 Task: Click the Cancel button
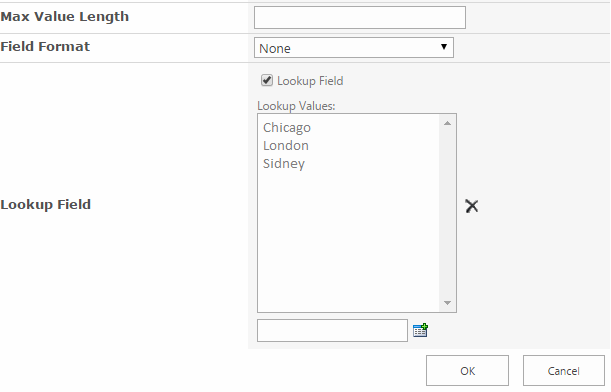point(563,371)
